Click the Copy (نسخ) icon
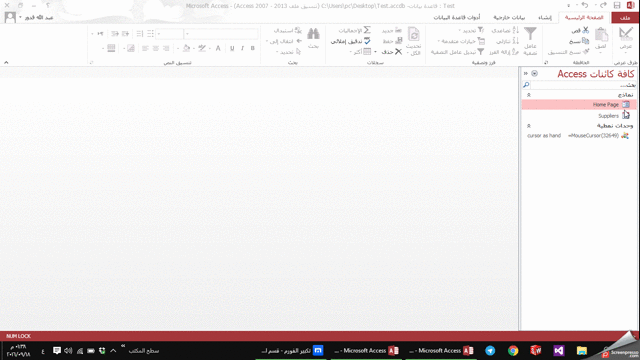The width and height of the screenshot is (640, 360). [585, 41]
